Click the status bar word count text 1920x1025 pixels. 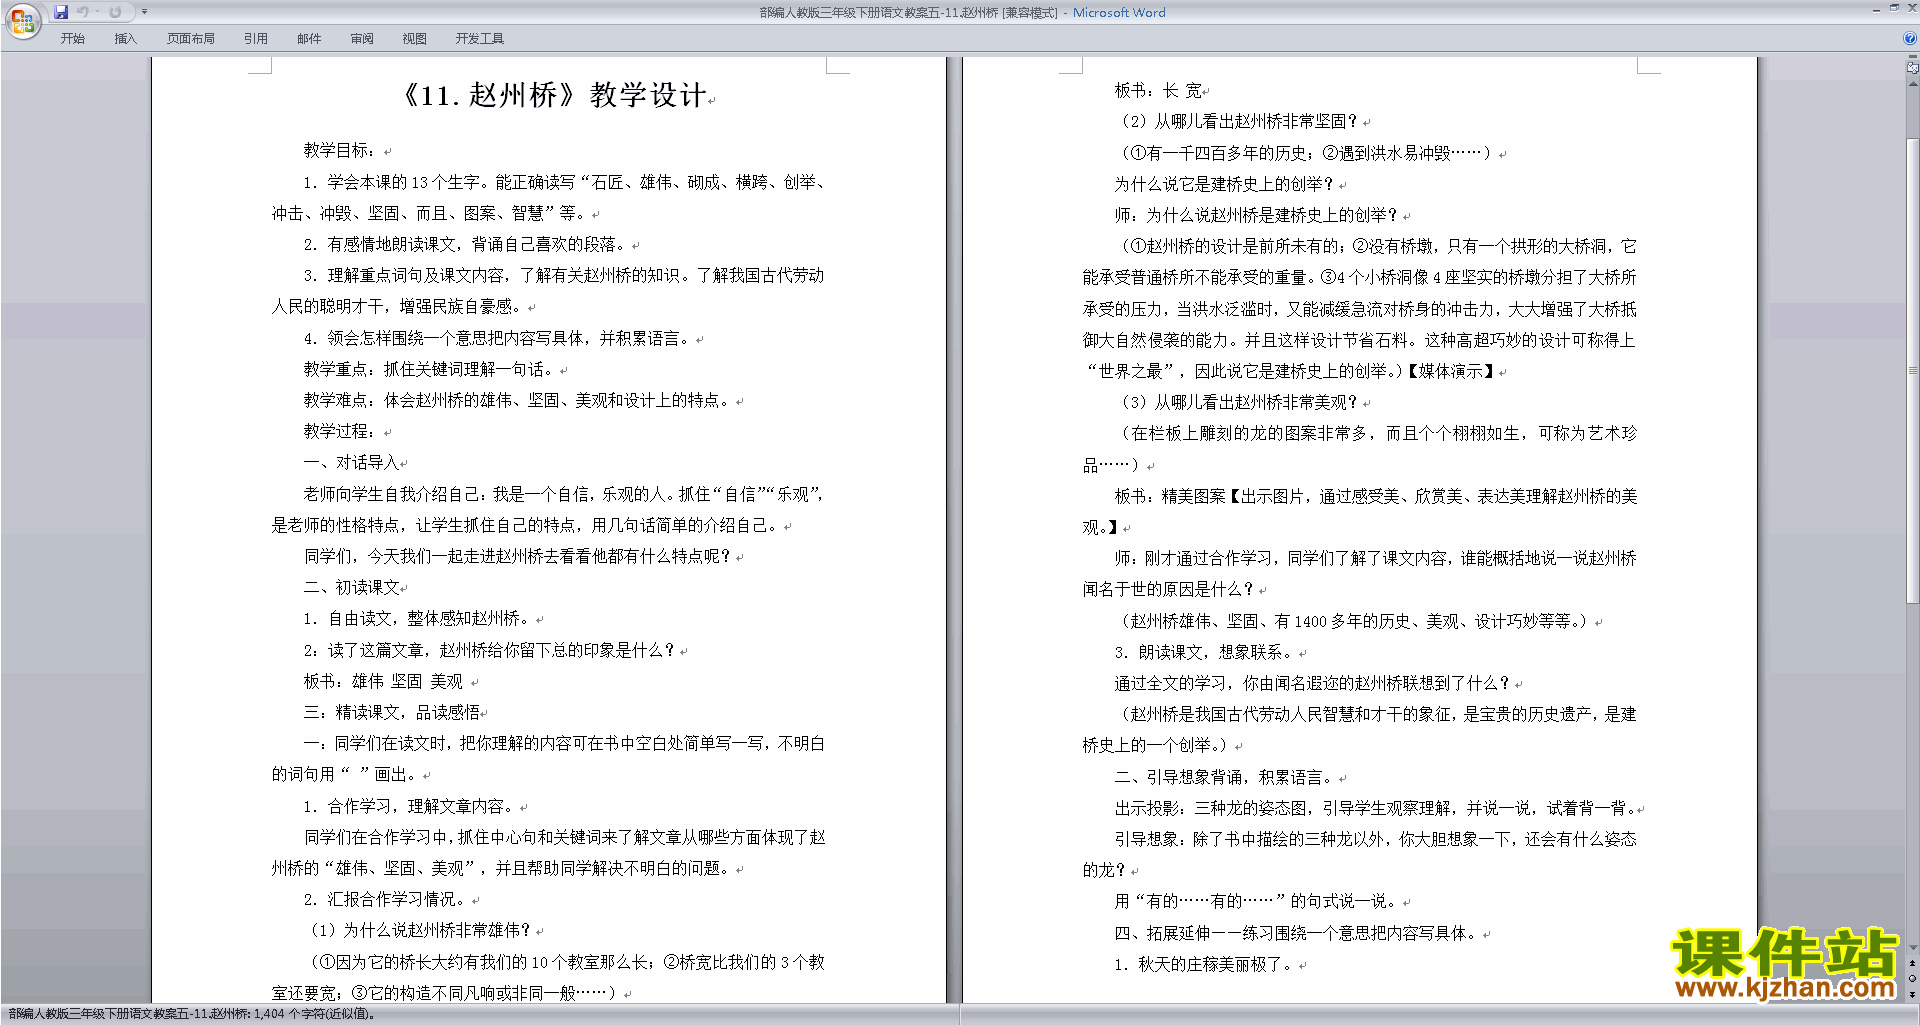coord(191,1014)
